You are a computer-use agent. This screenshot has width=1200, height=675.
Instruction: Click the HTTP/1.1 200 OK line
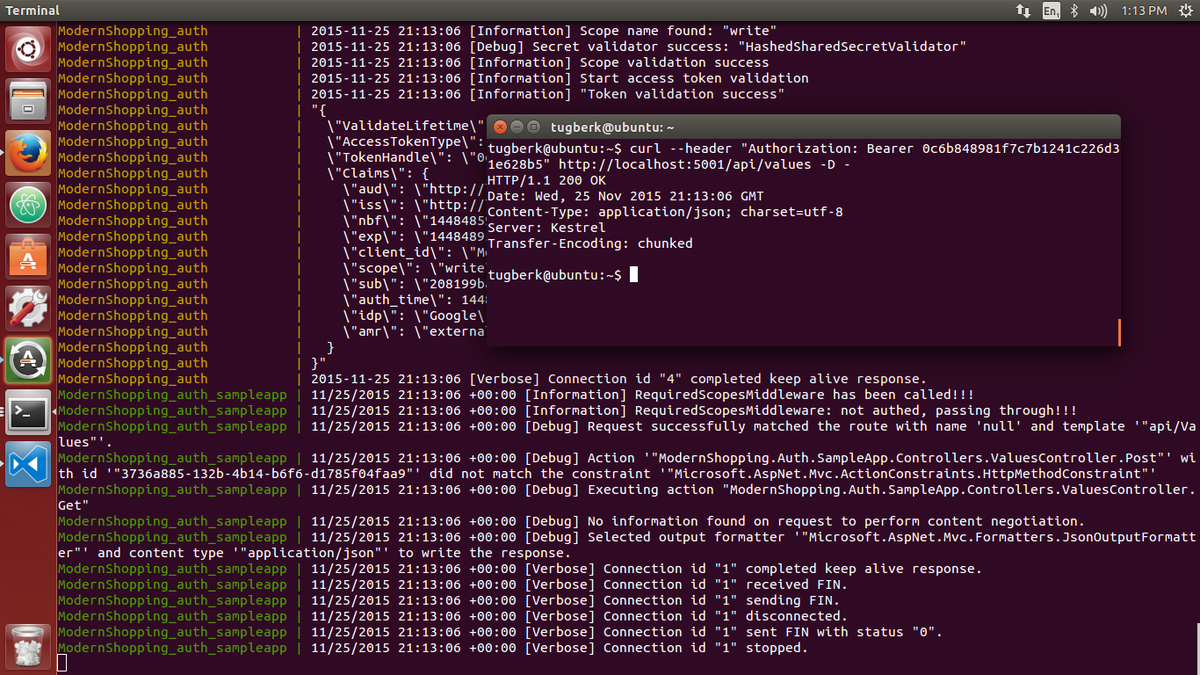tap(546, 180)
